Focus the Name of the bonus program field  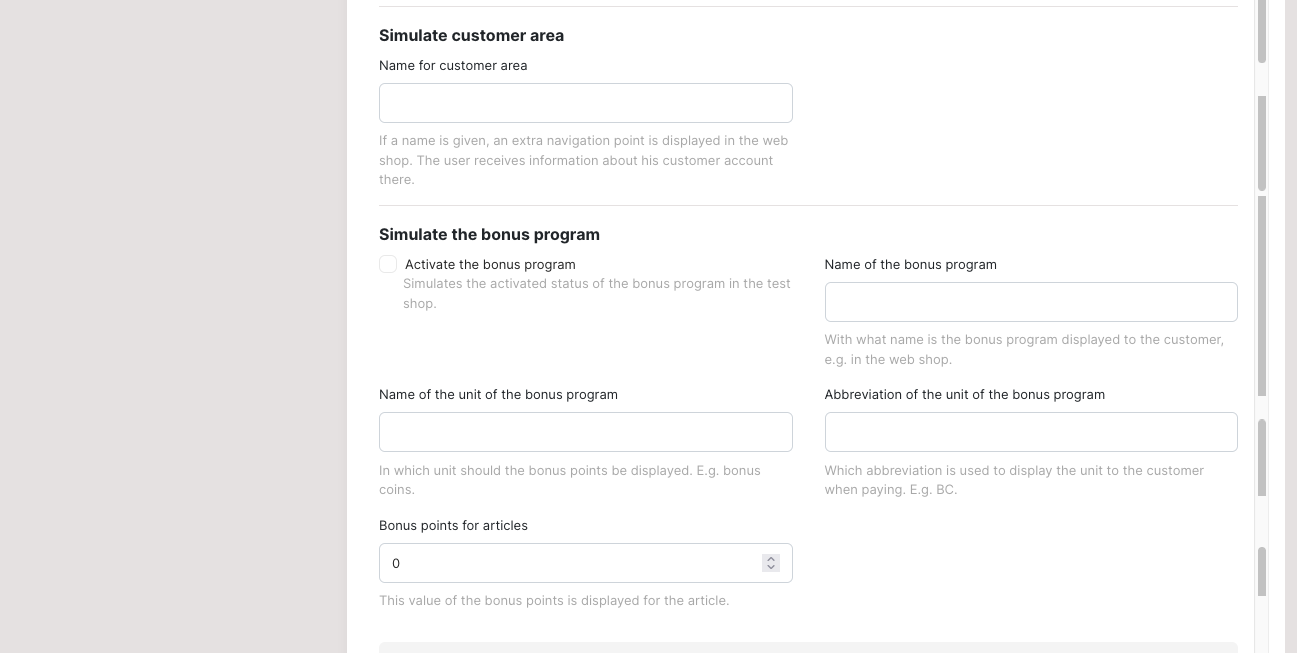[1031, 302]
